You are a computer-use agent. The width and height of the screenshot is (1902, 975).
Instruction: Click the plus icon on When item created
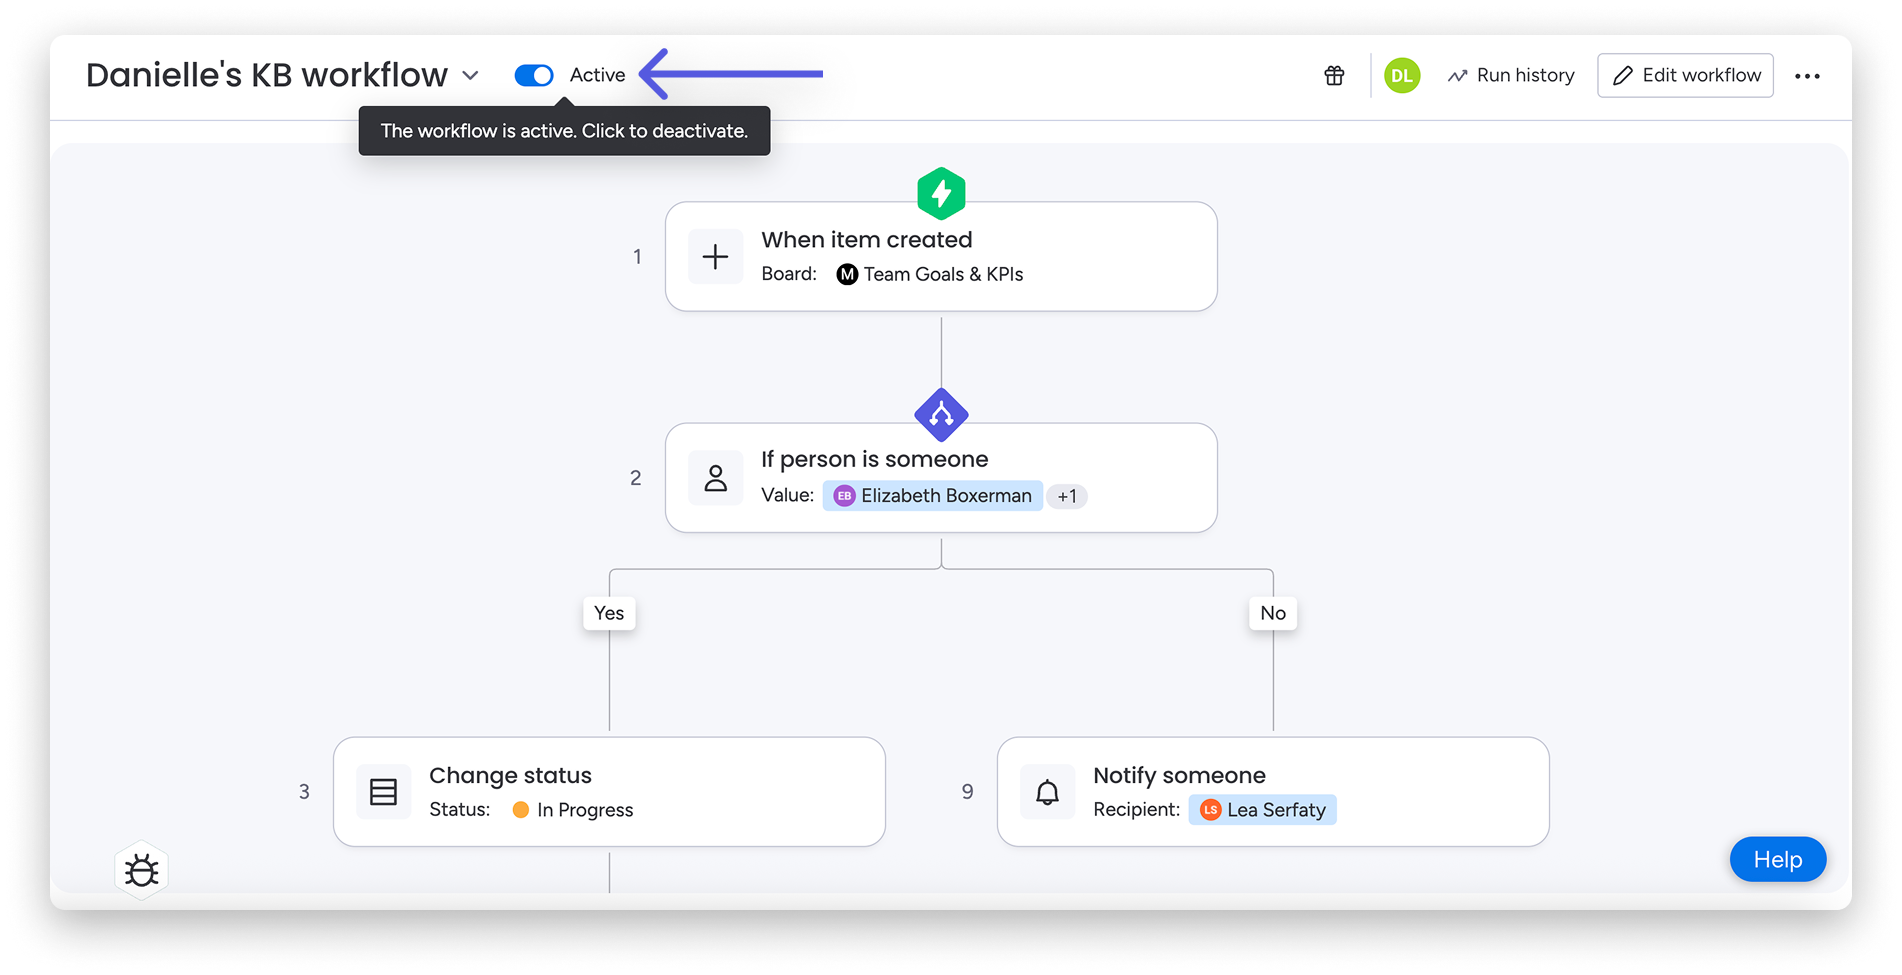coord(716,256)
